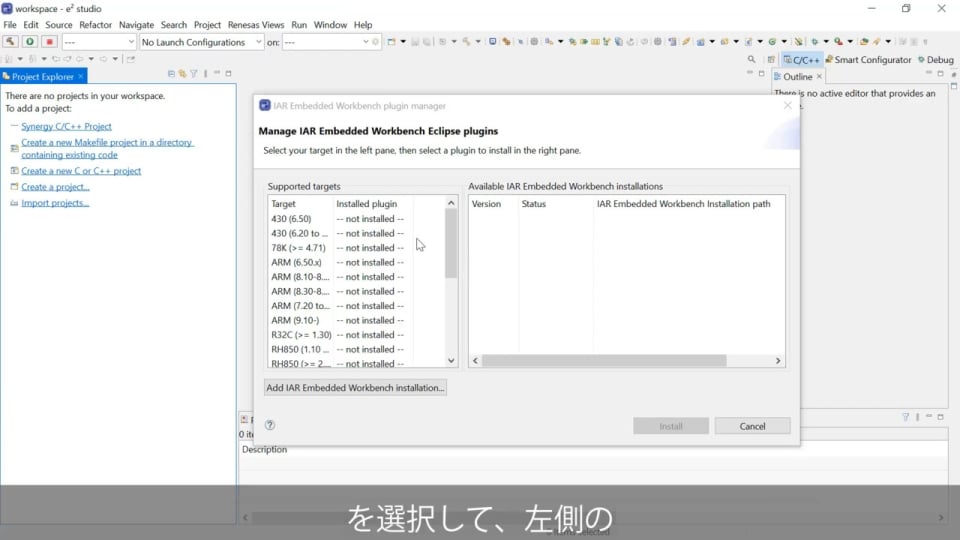960x540 pixels.
Task: Open the Window menu
Action: [x=330, y=25]
